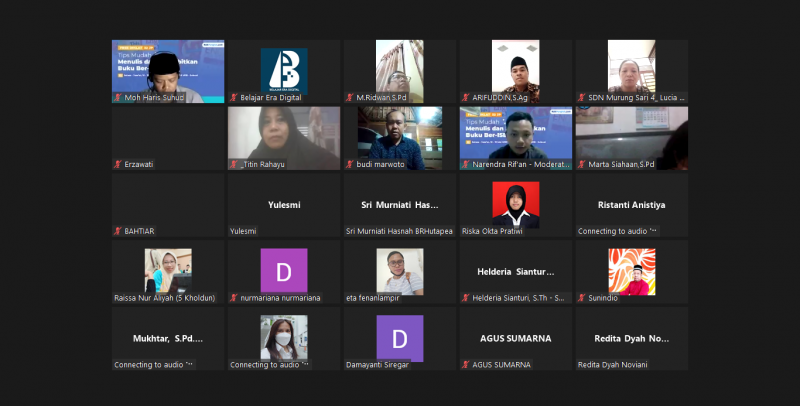
Task: Click muted mic icon beside AGUS SUMARNA name
Action: point(466,364)
